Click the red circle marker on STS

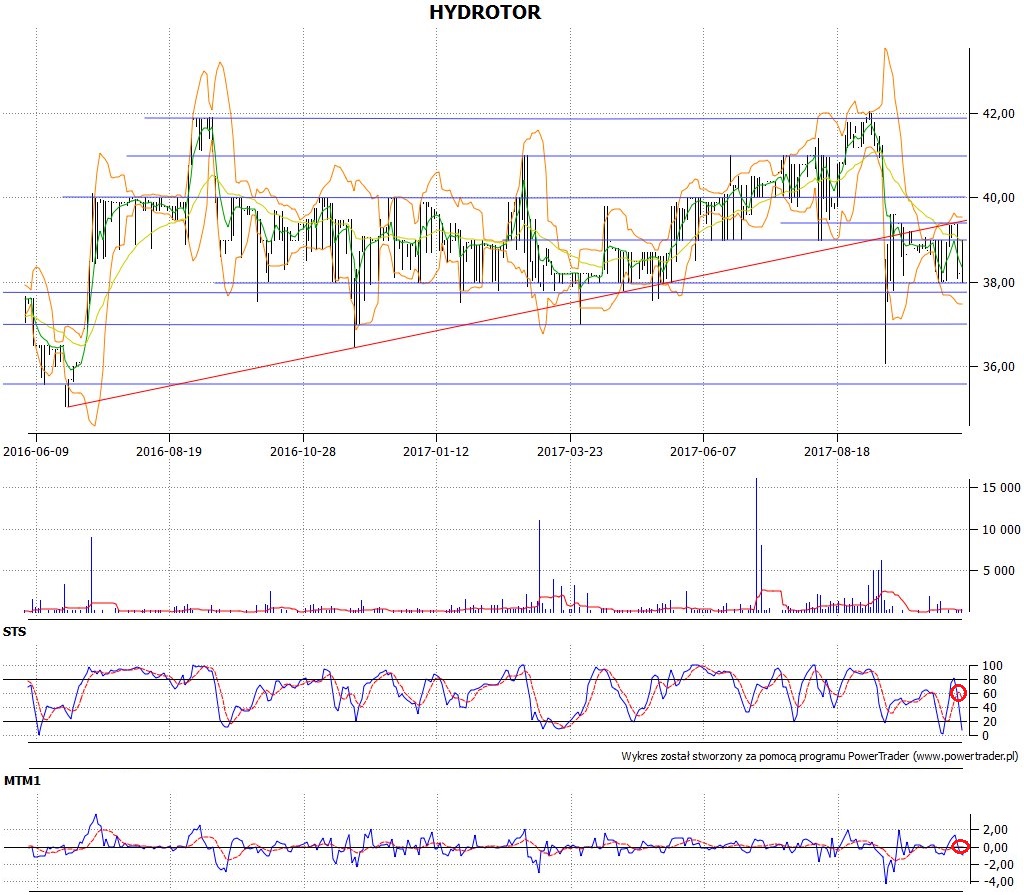958,693
